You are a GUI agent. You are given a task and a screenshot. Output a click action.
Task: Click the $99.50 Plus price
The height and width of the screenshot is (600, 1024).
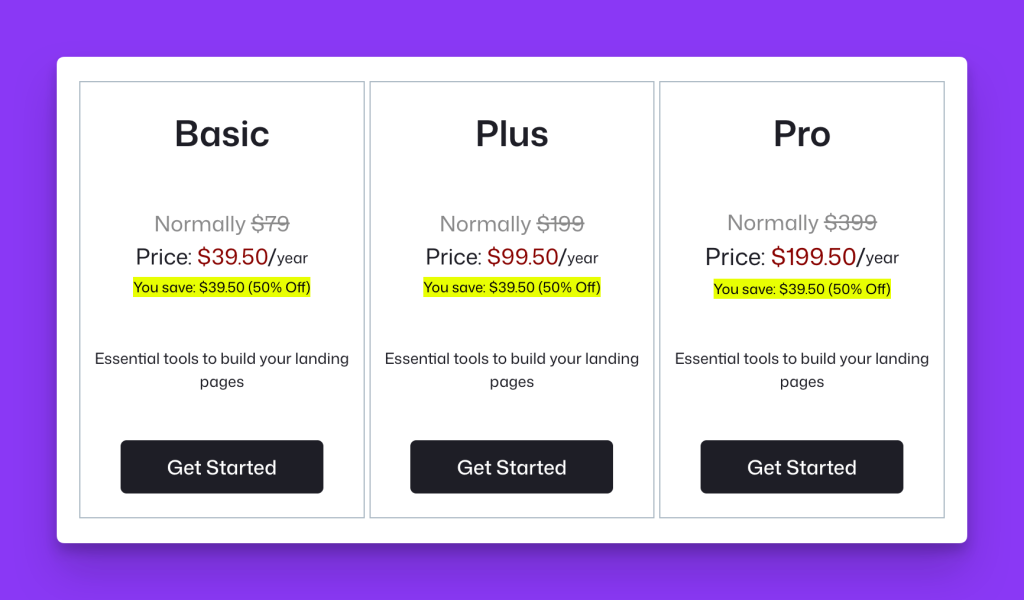[522, 257]
